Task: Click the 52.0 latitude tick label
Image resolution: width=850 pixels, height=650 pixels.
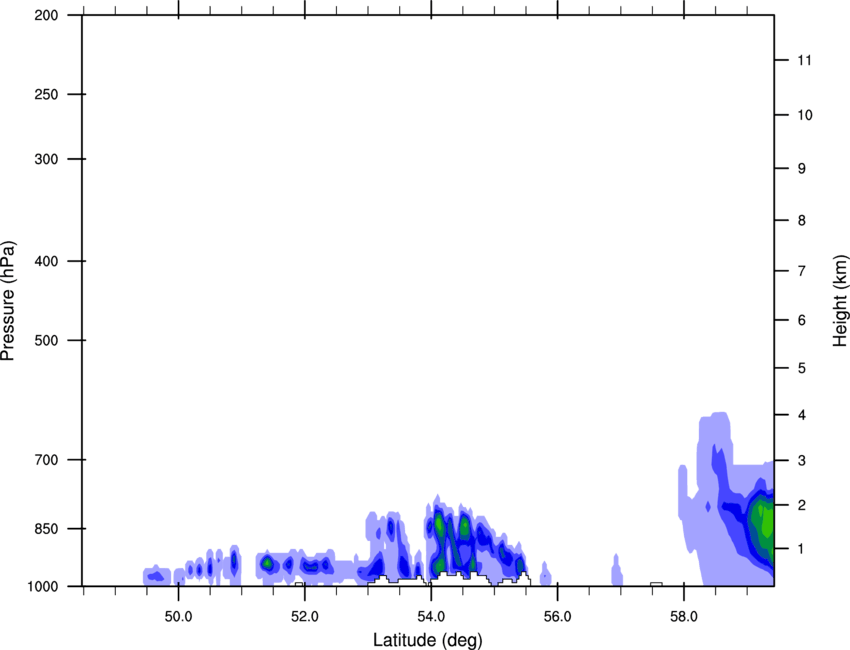Action: click(305, 617)
